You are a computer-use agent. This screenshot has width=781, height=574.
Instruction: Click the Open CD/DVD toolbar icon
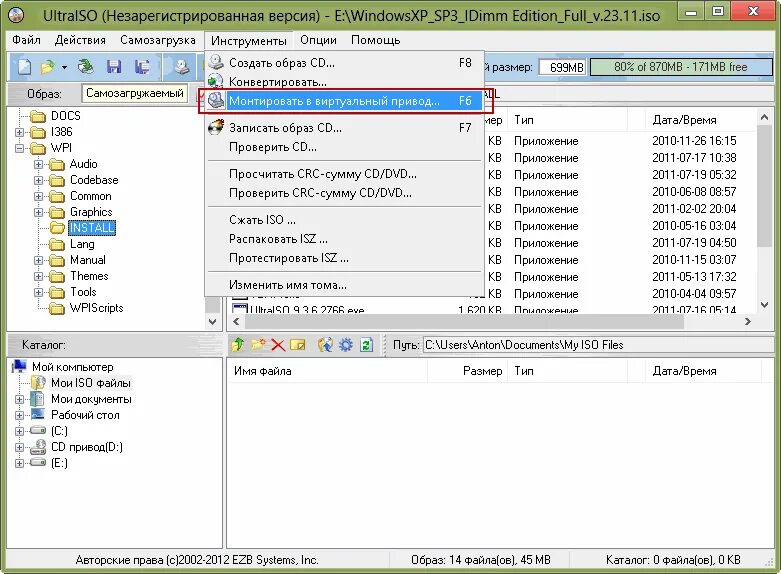(86, 67)
